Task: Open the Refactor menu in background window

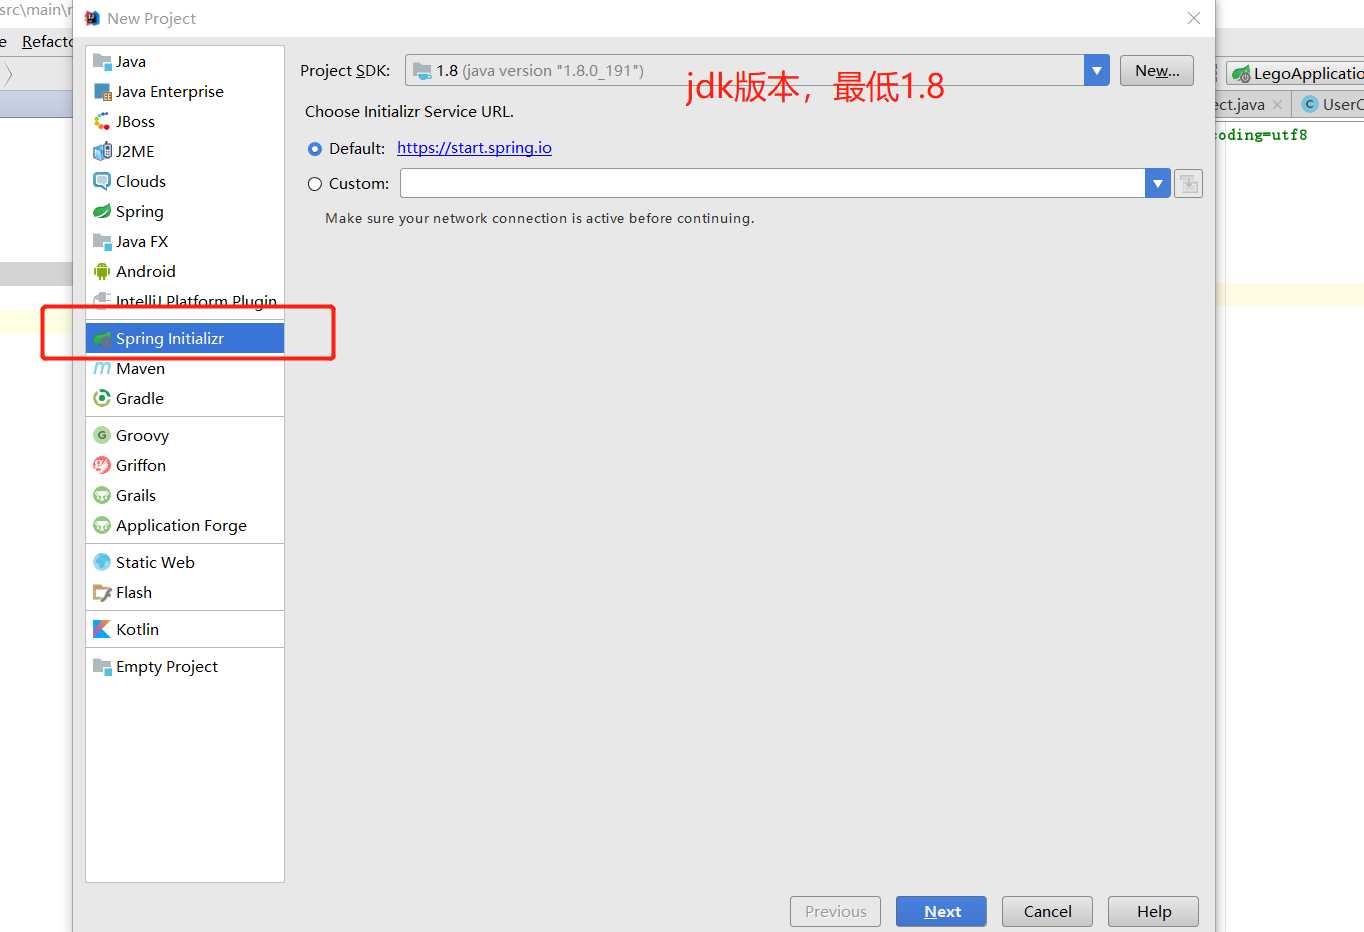Action: click(x=47, y=42)
